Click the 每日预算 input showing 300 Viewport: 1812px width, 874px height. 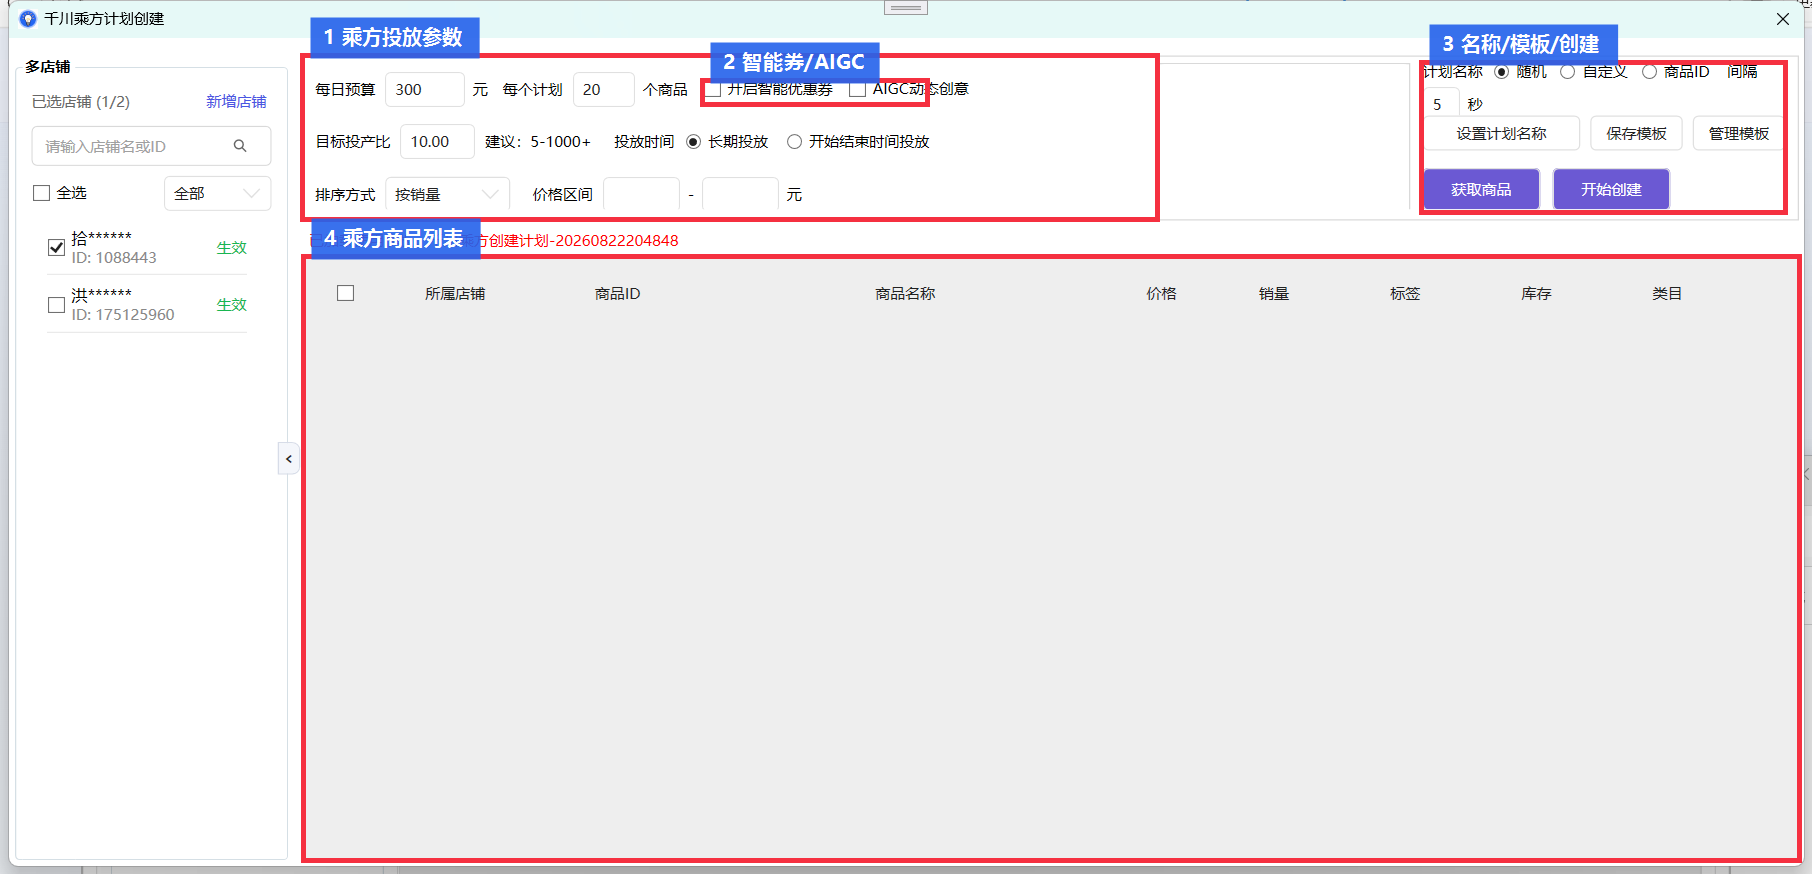[424, 89]
